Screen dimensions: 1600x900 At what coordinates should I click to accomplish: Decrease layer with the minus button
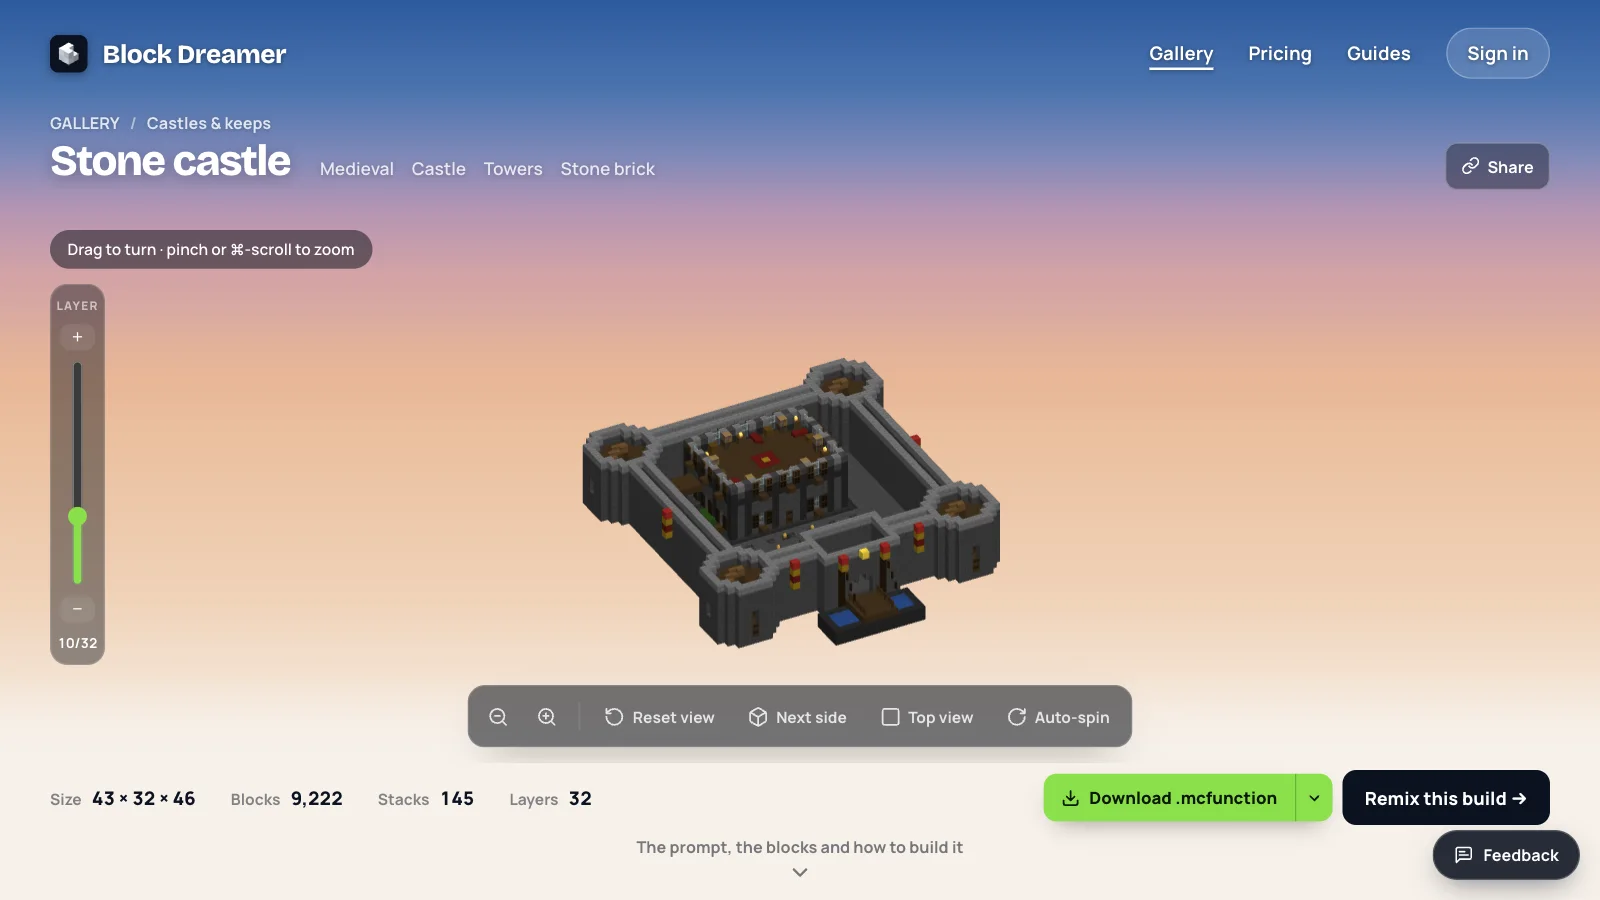77,609
